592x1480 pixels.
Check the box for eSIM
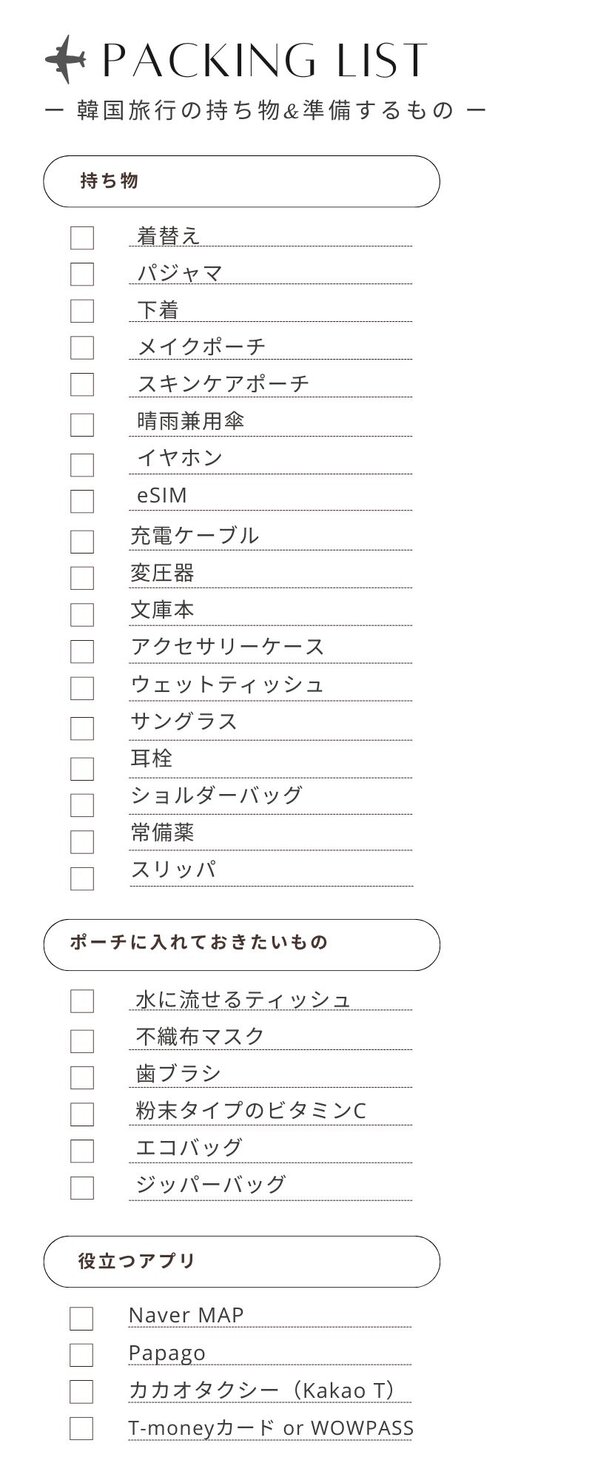click(82, 501)
